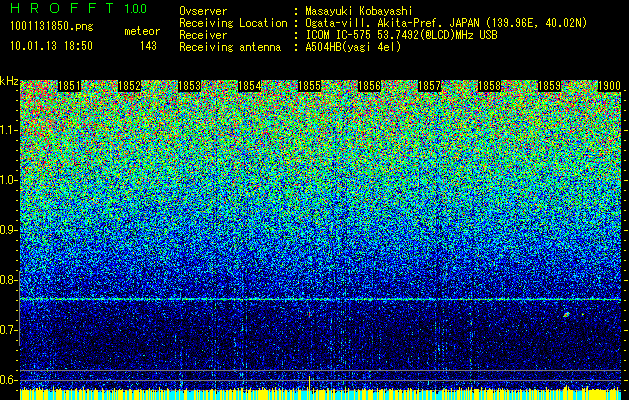The height and width of the screenshot is (400, 629).
Task: Click the 0.6 kHz axis tick label
Action: [8, 380]
